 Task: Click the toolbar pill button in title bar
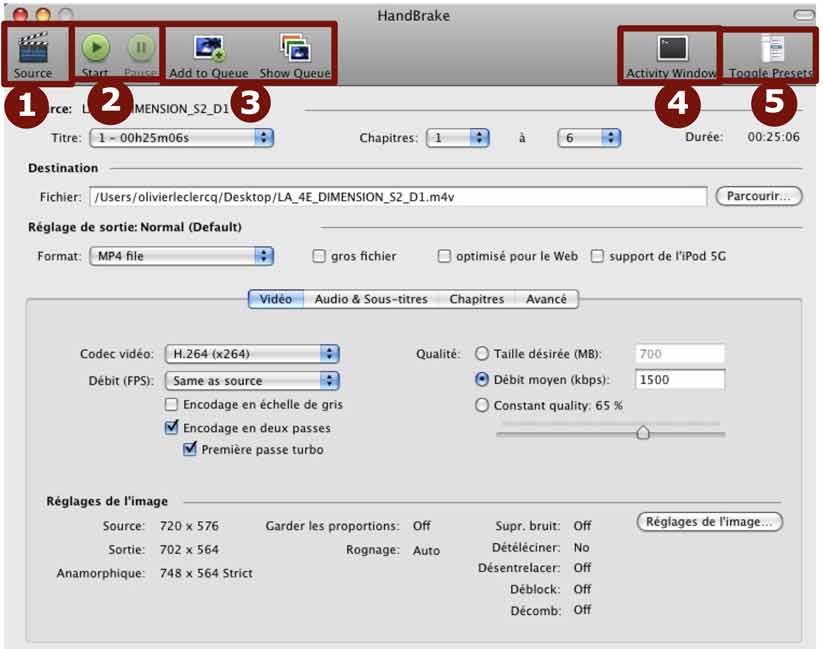point(804,15)
